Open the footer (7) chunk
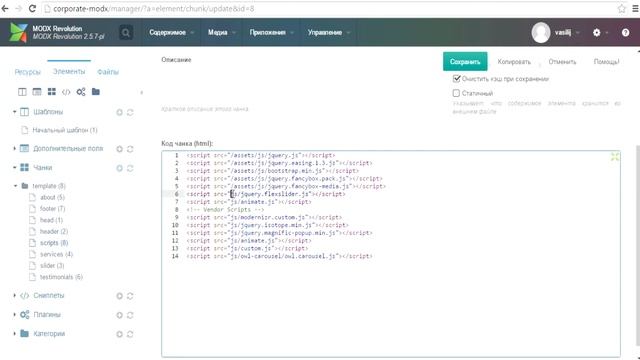The height and width of the screenshot is (360, 640). click(x=52, y=209)
